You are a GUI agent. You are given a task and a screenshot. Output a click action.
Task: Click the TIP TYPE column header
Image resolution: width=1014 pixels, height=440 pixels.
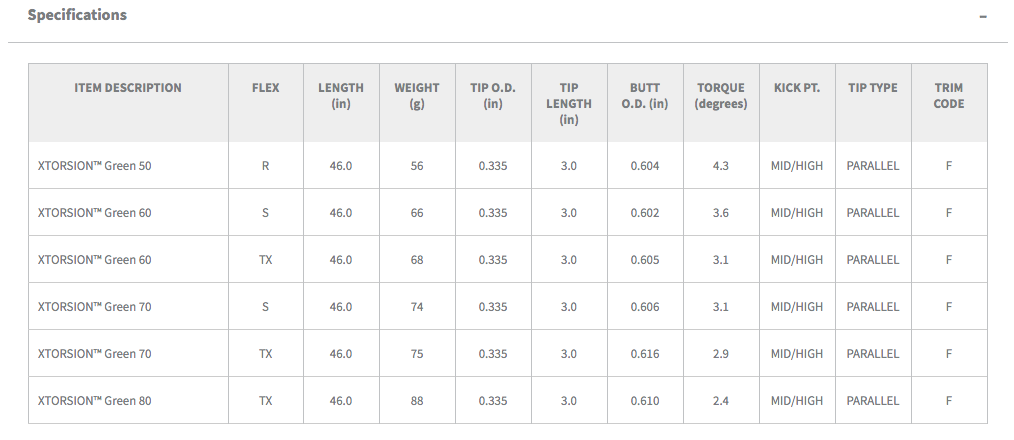(x=873, y=88)
